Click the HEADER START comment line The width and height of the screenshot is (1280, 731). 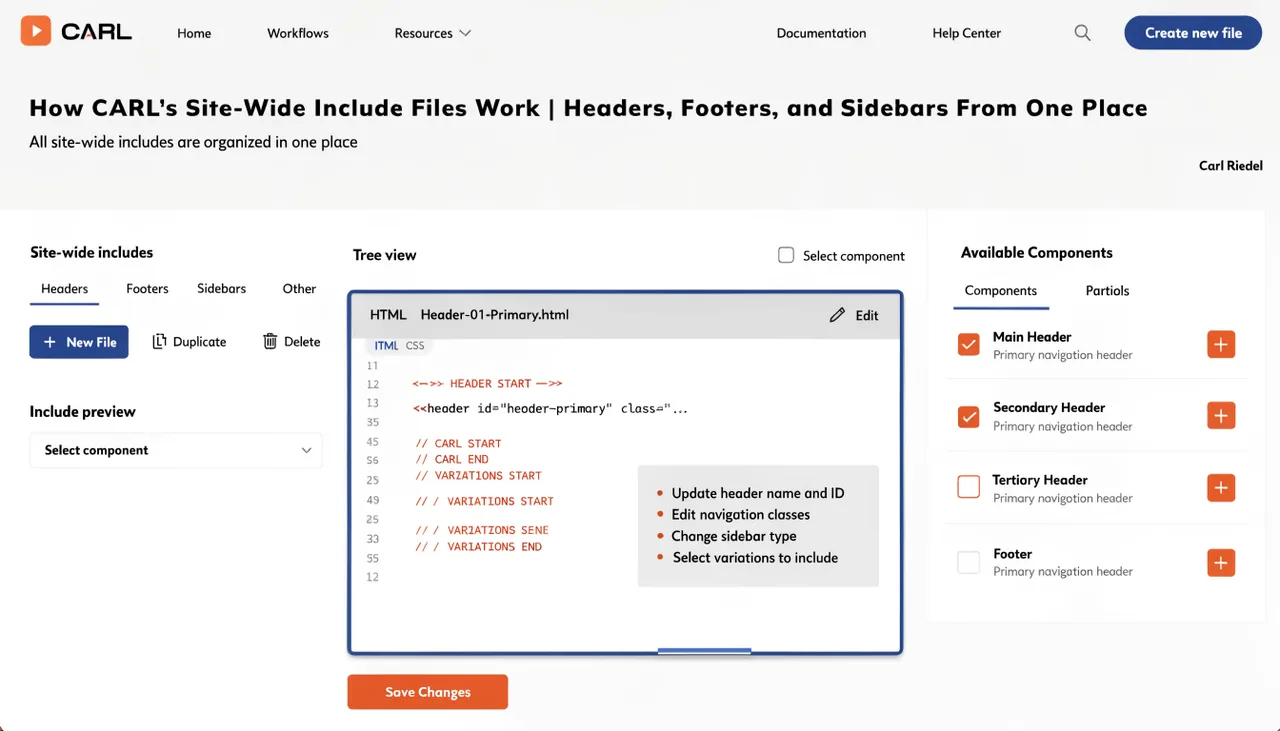[x=487, y=384]
